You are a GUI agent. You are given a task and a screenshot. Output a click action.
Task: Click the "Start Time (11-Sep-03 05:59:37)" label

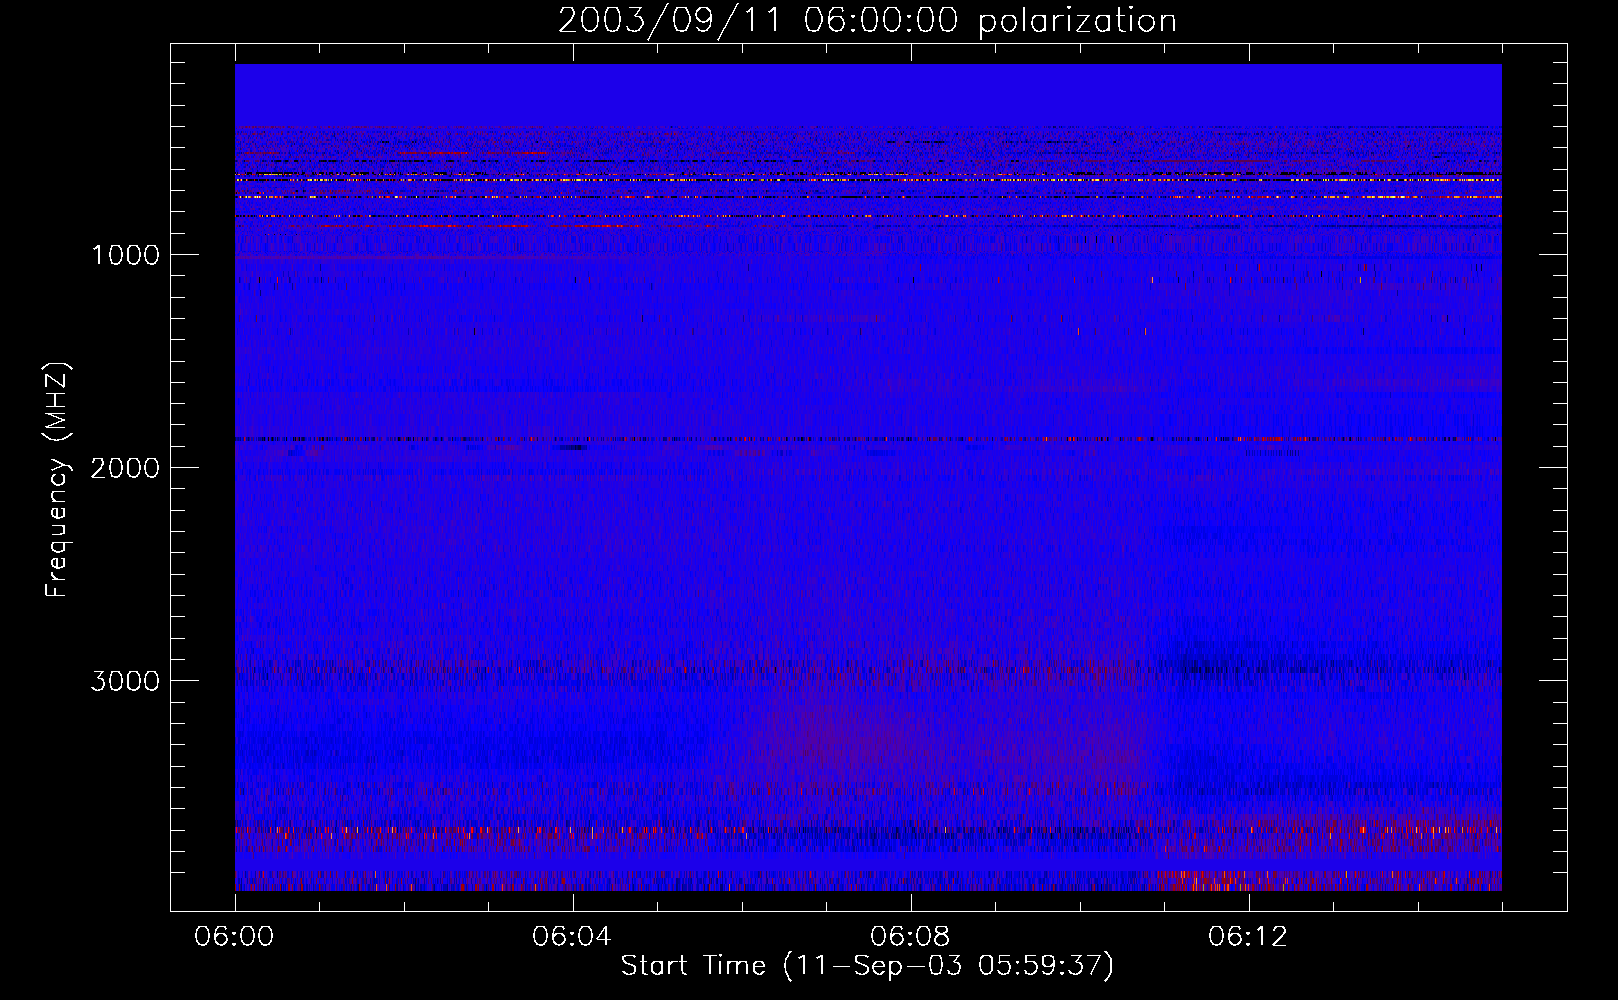(867, 966)
